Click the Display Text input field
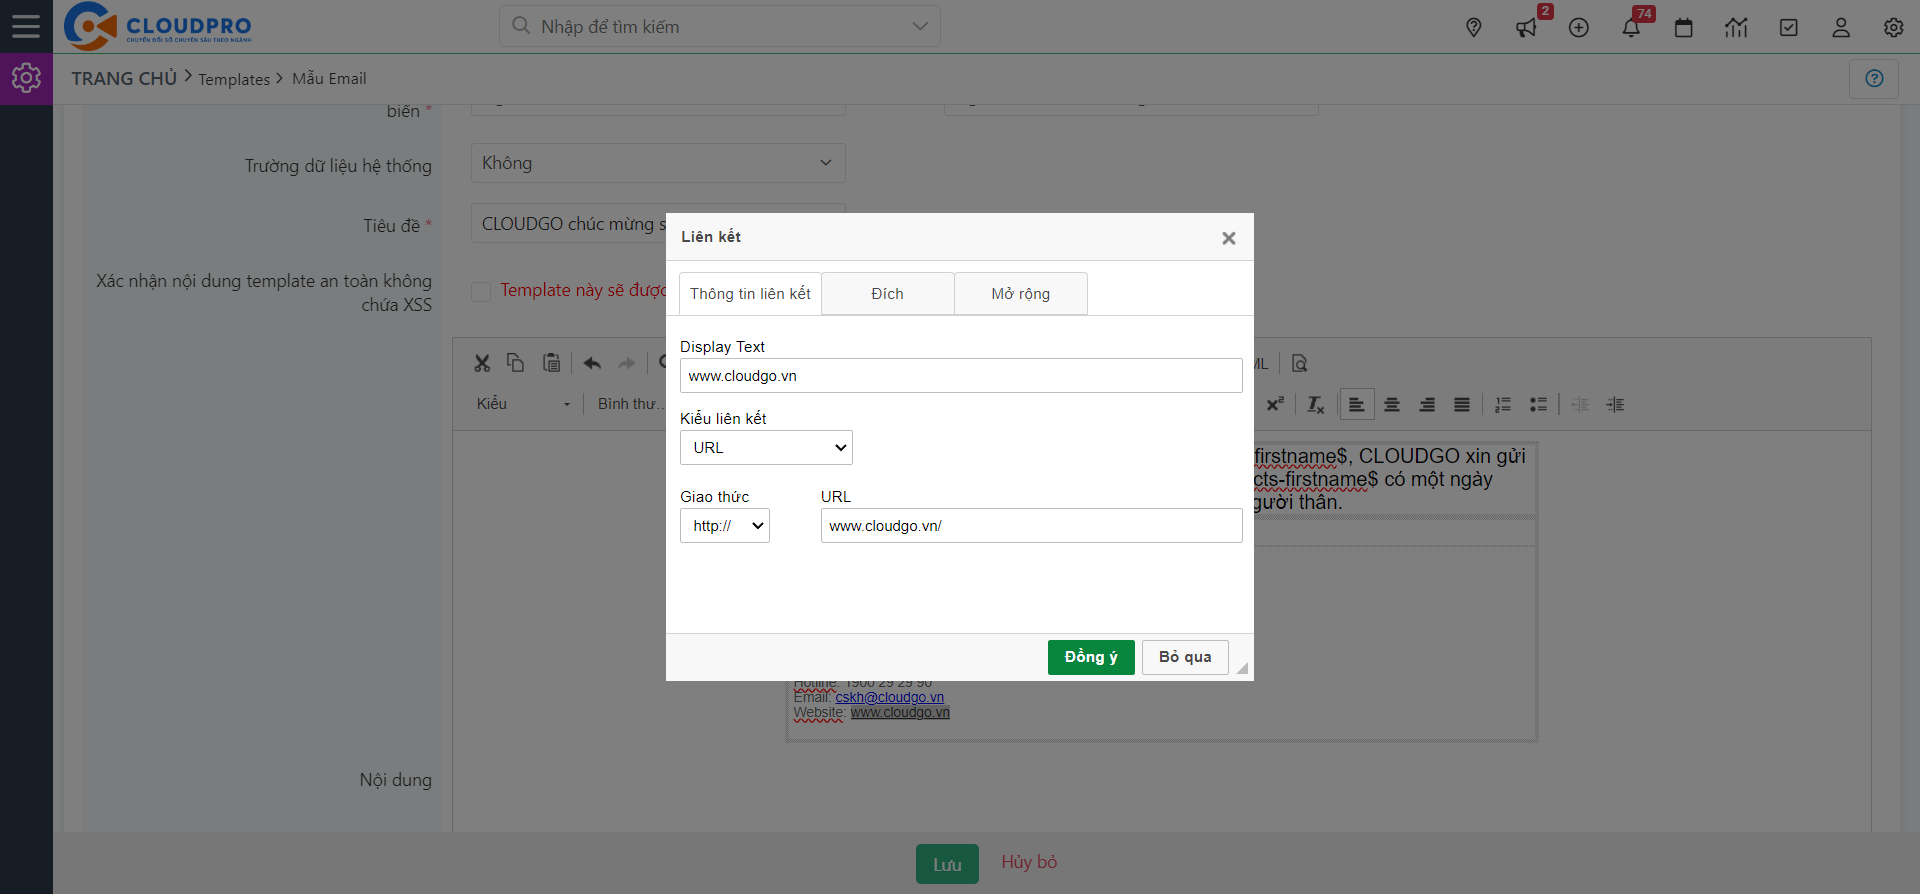Screen dimensions: 1920x894 [961, 376]
